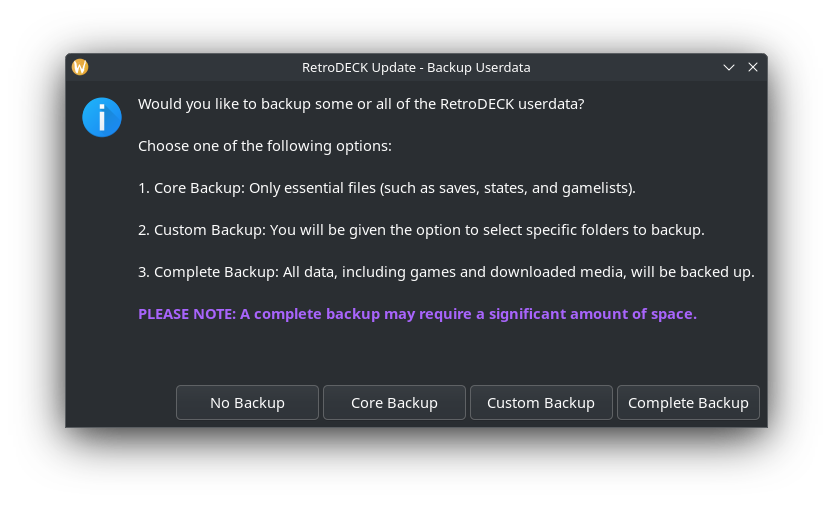Click the "2. Custom Backup" description line
Image resolution: width=833 pixels, height=505 pixels.
click(x=421, y=230)
